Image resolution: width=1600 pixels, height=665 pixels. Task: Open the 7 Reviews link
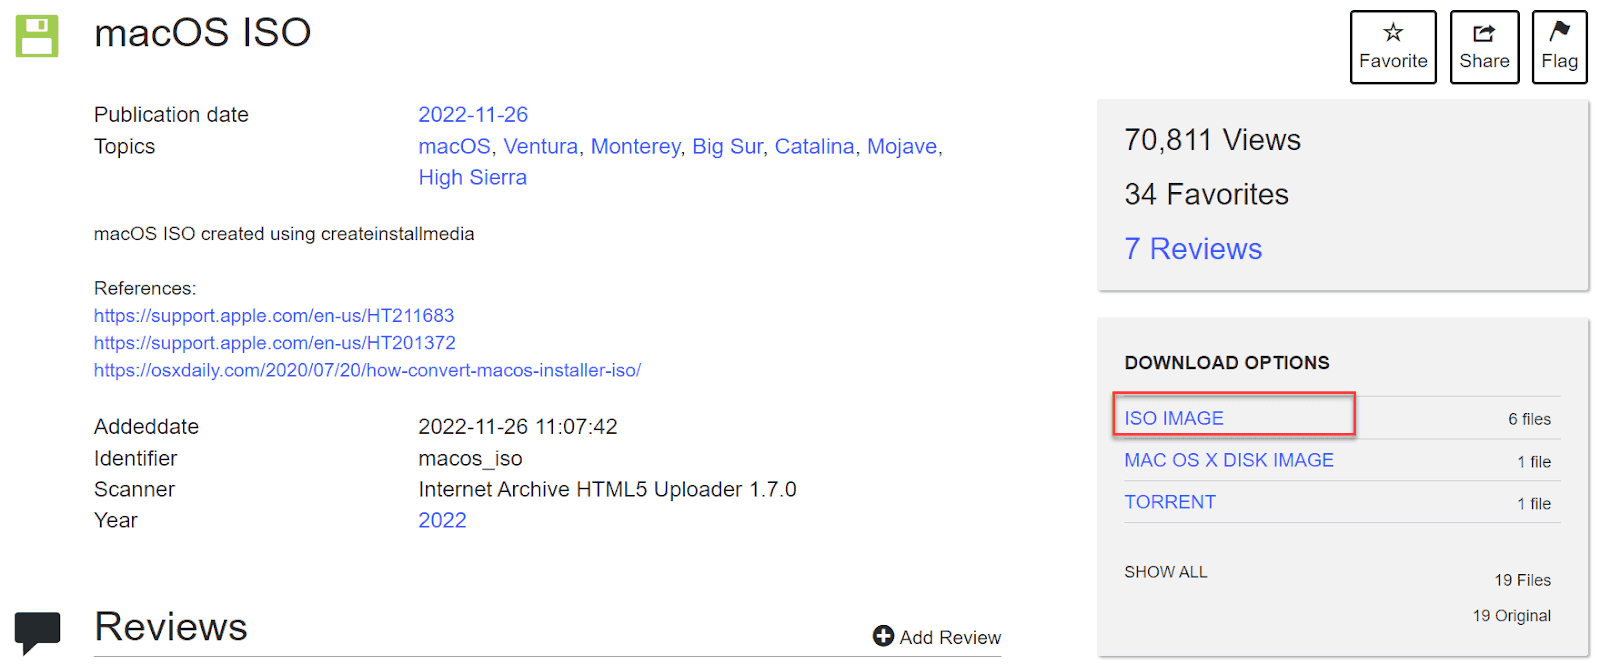coord(1193,248)
